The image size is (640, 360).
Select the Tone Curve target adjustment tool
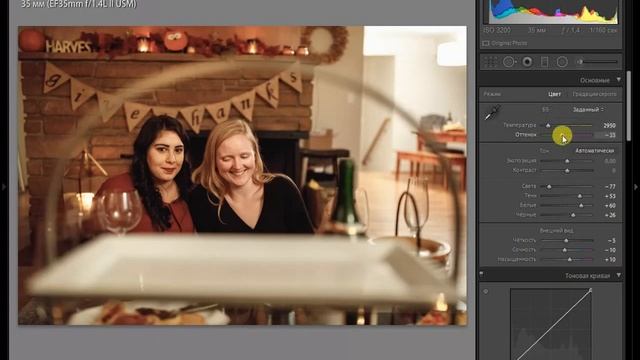point(486,291)
